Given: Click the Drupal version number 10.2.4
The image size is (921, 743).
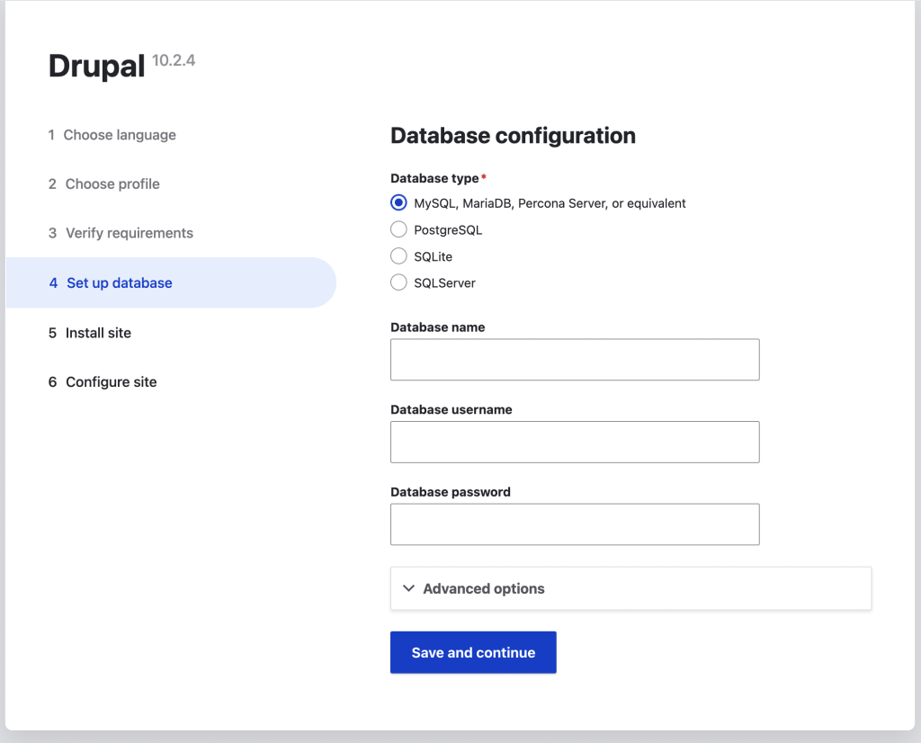Looking at the screenshot, I should click(174, 60).
